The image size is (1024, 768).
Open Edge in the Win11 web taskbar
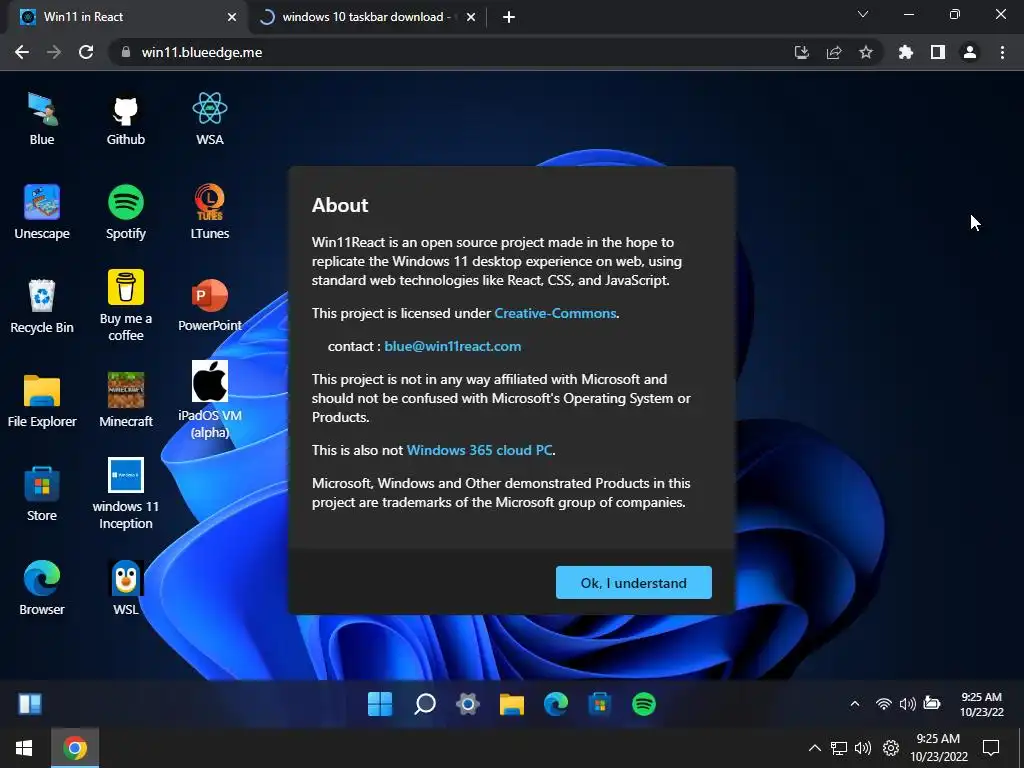(556, 704)
